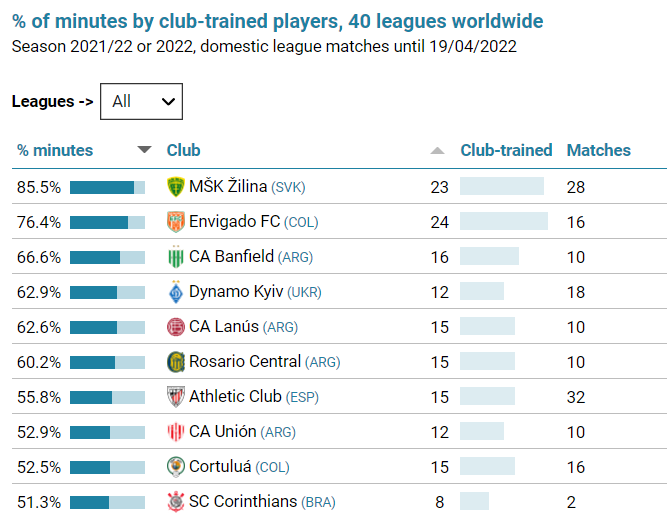
Task: Click the club-trained bar for Envigado FC
Action: (504, 222)
